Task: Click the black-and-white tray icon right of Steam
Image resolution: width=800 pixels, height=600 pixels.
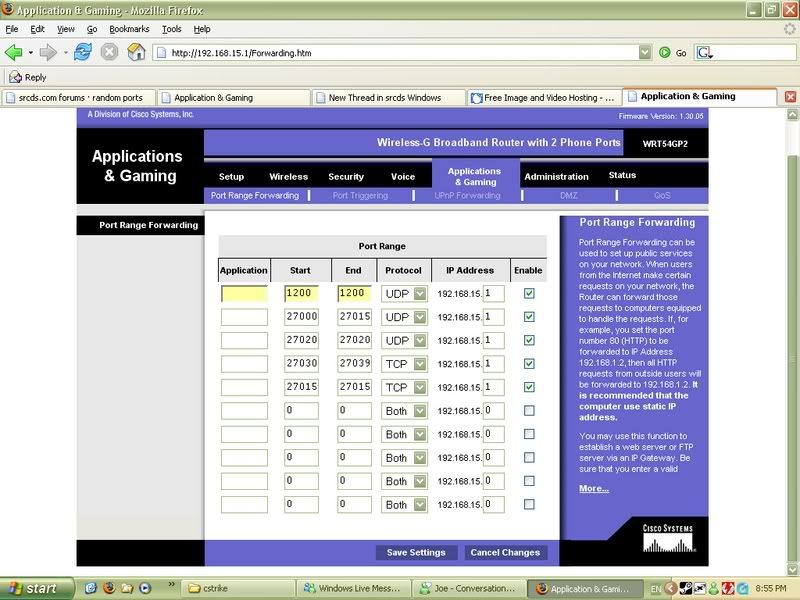Action: pos(700,589)
